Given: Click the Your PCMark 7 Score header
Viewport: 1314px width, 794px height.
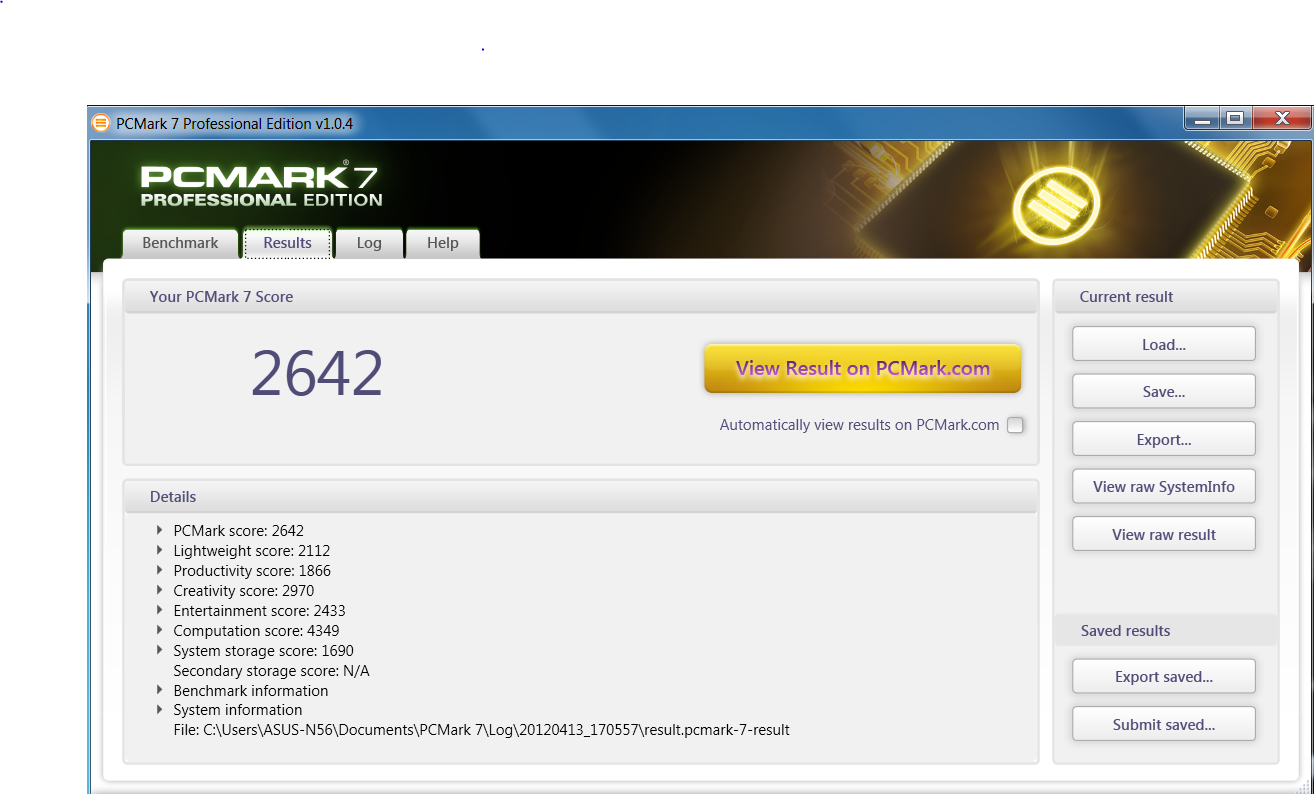Looking at the screenshot, I should 580,297.
